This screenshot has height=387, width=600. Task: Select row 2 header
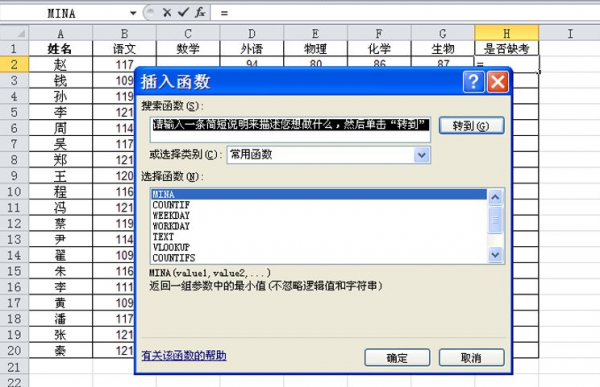(x=15, y=64)
